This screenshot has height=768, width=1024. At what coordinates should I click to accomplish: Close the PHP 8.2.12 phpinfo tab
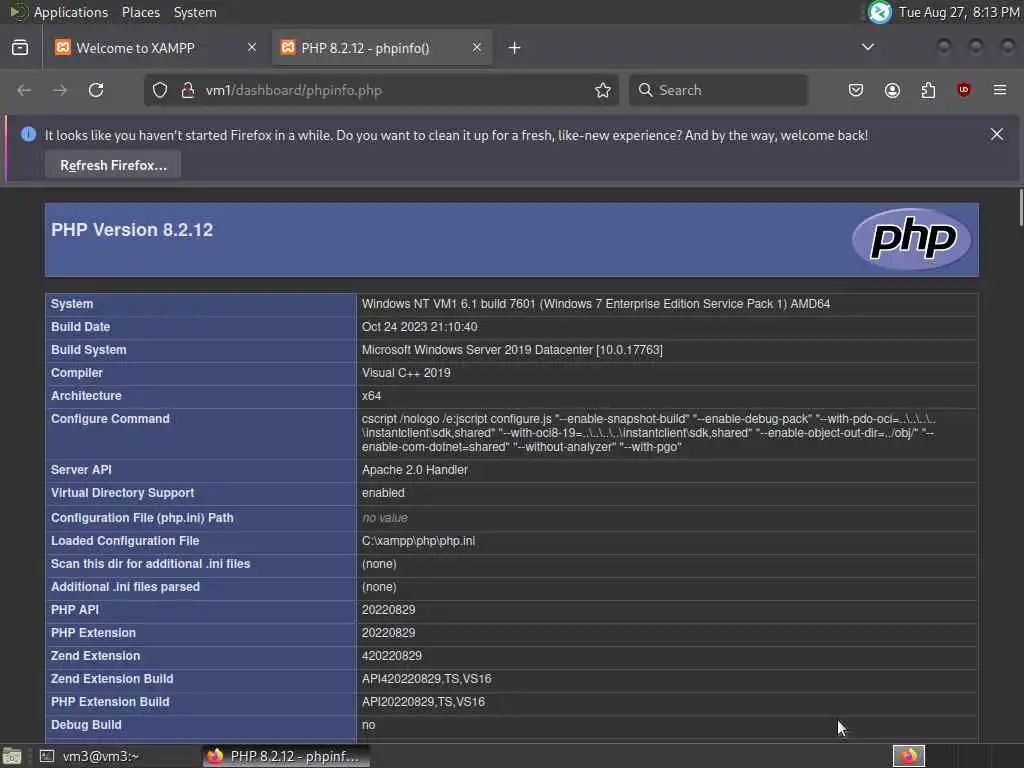tap(477, 47)
